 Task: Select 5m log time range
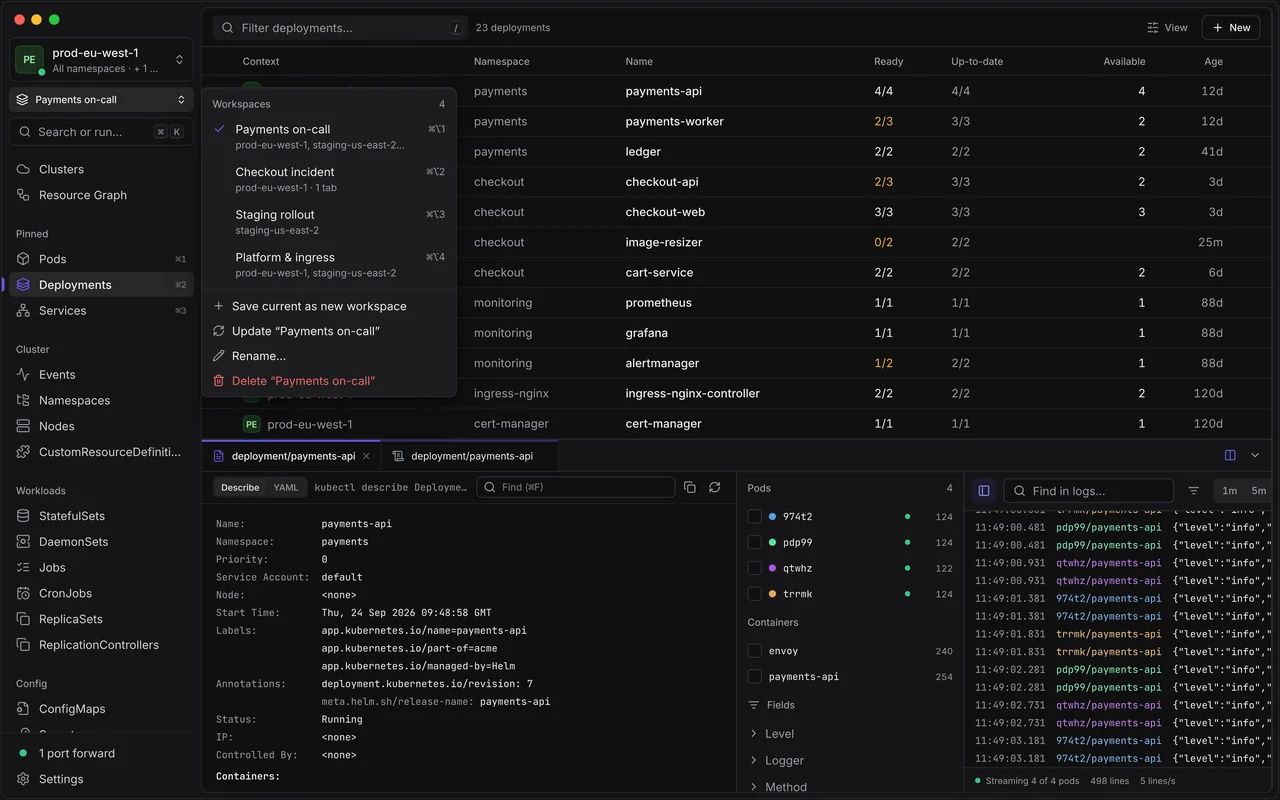coord(1258,491)
